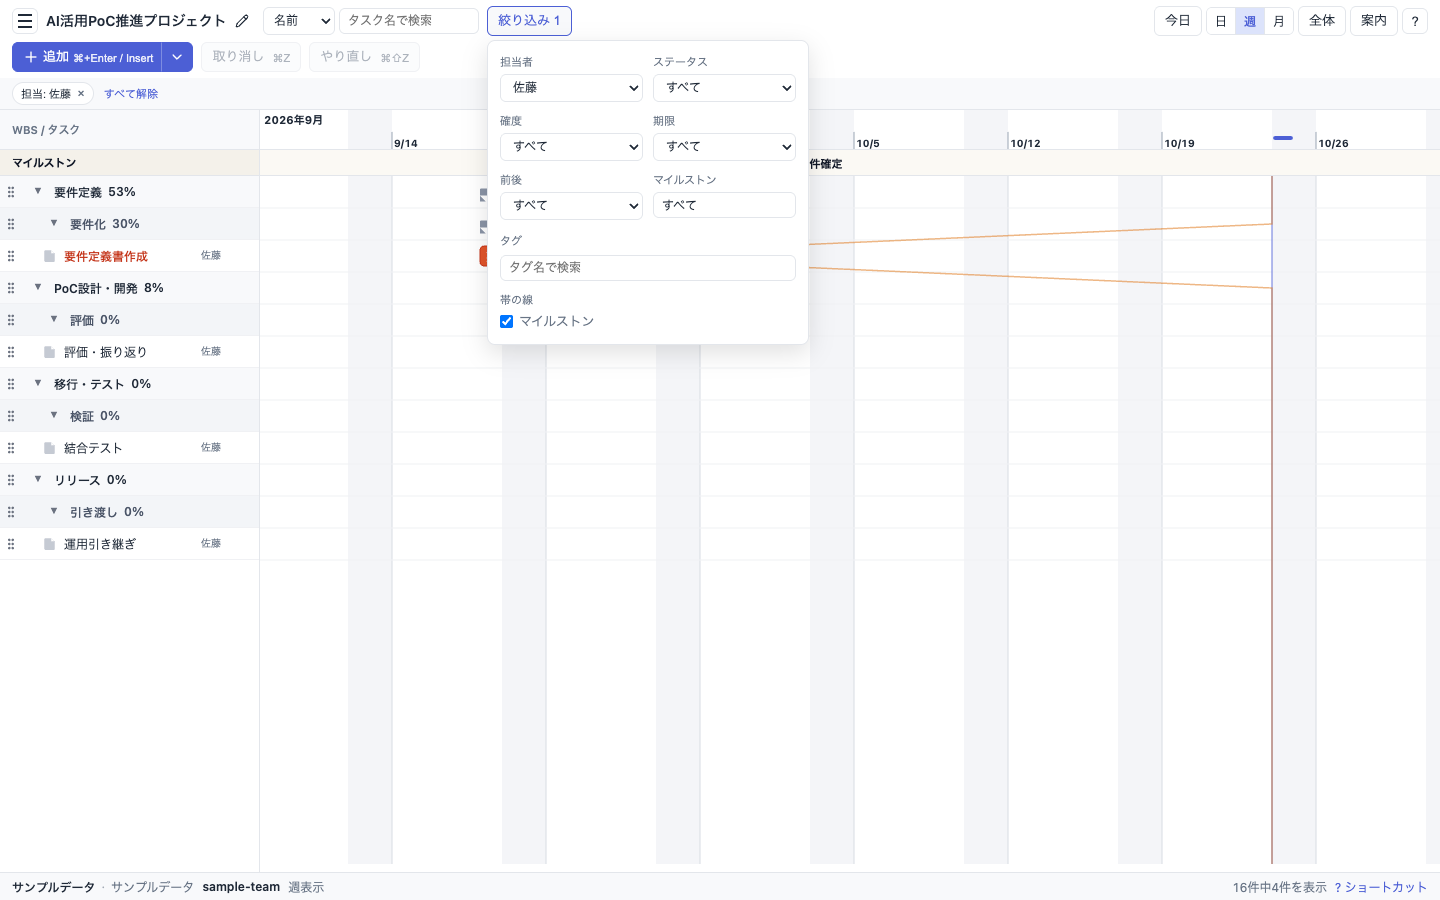Screen dimensions: 1440x900
Task: Click the 案内 button
Action: tap(1374, 21)
